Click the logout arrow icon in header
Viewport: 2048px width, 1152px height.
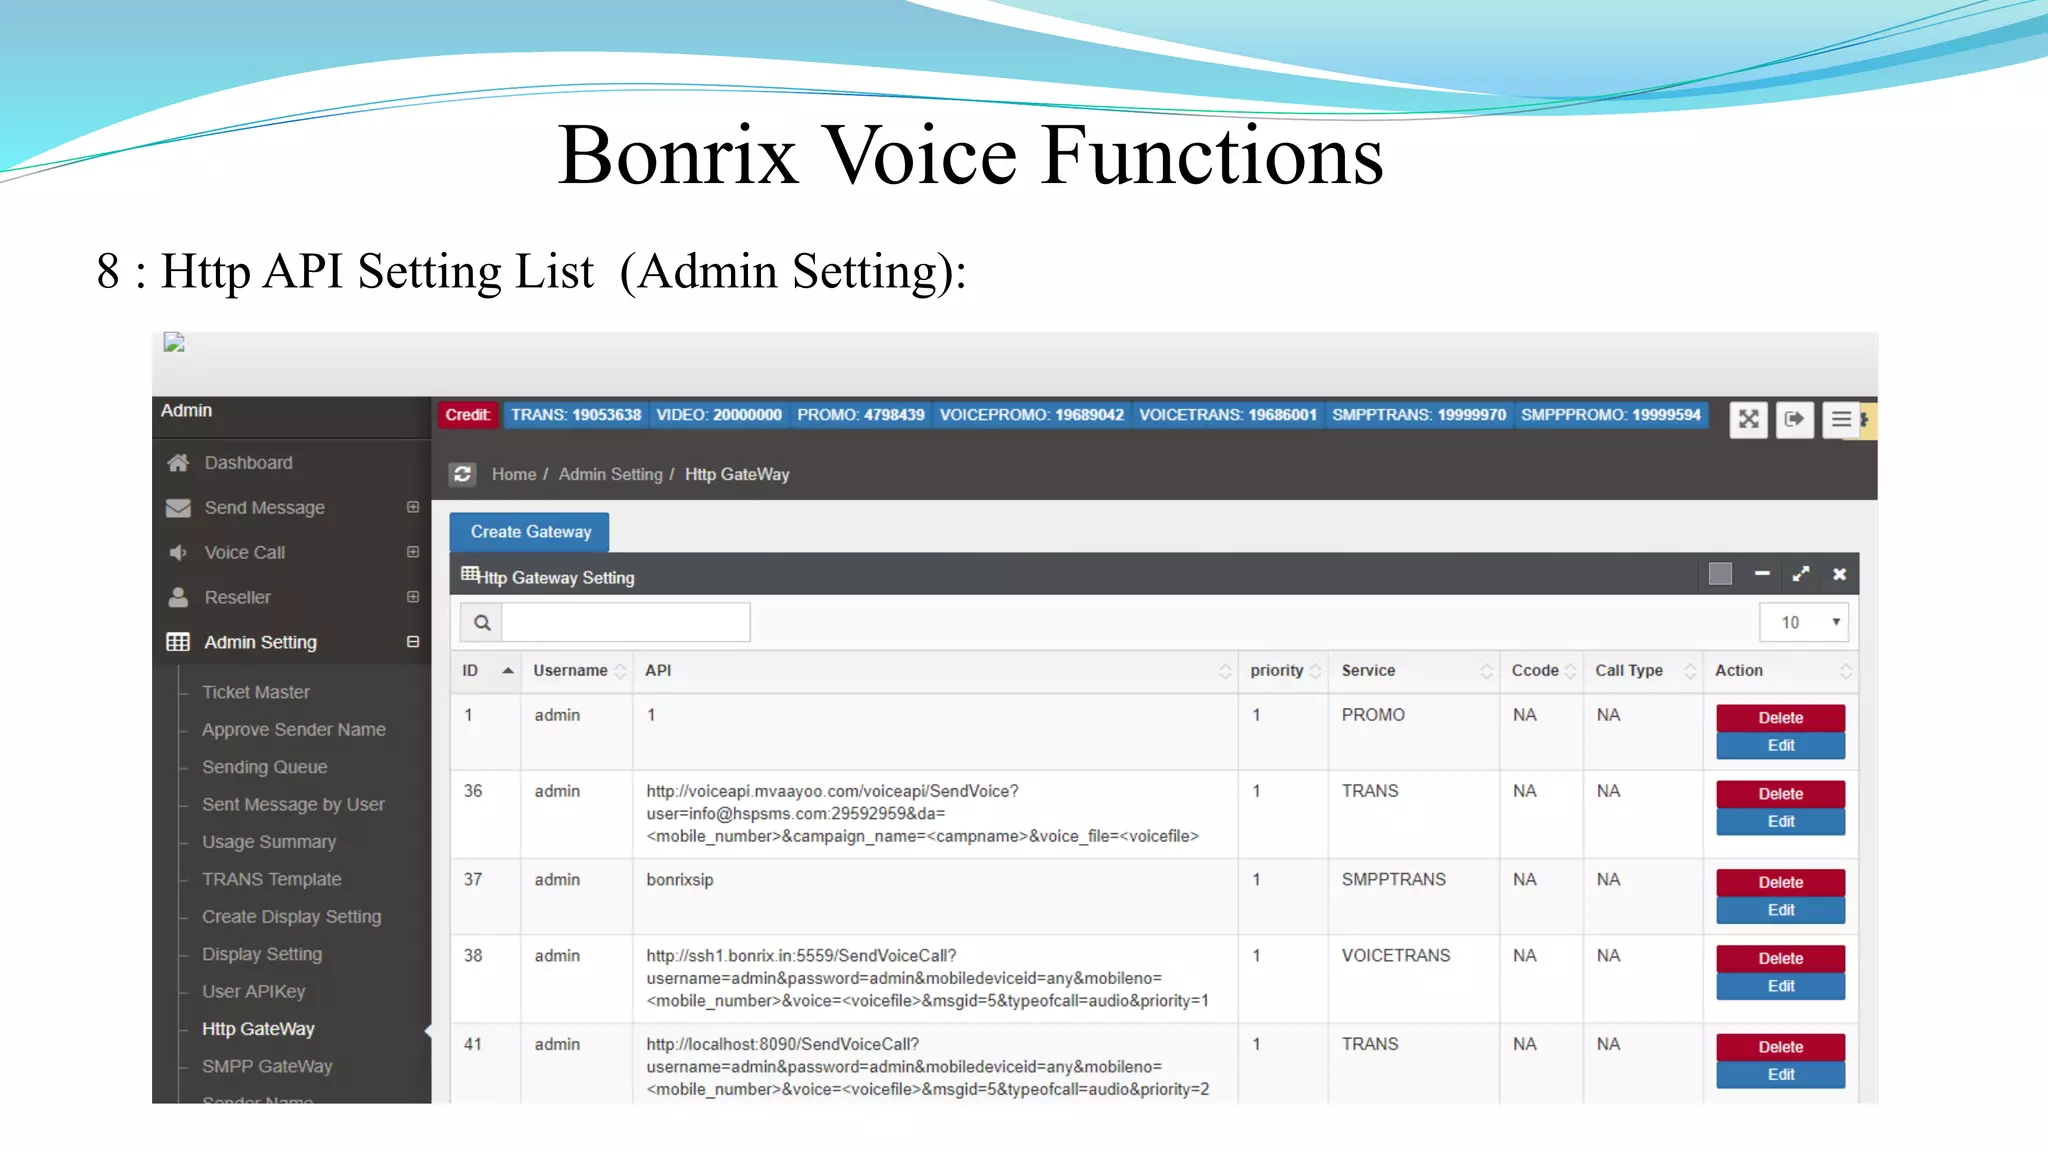pyautogui.click(x=1795, y=419)
